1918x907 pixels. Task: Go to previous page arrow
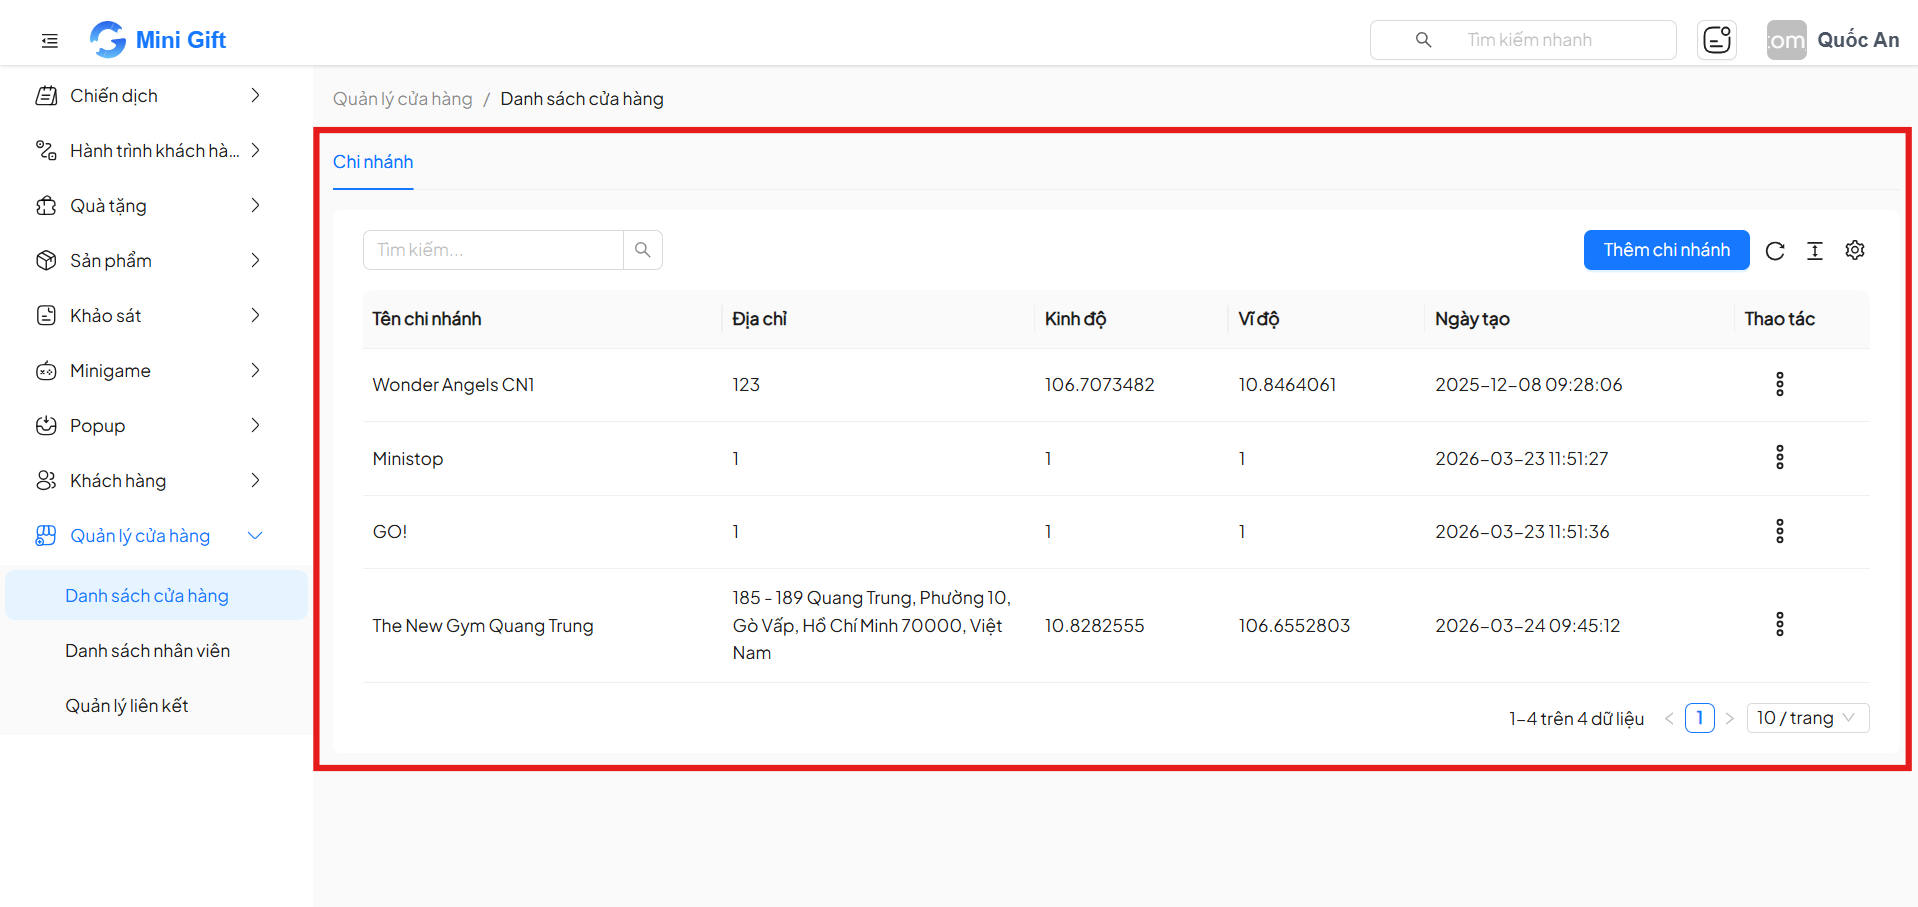point(1669,719)
